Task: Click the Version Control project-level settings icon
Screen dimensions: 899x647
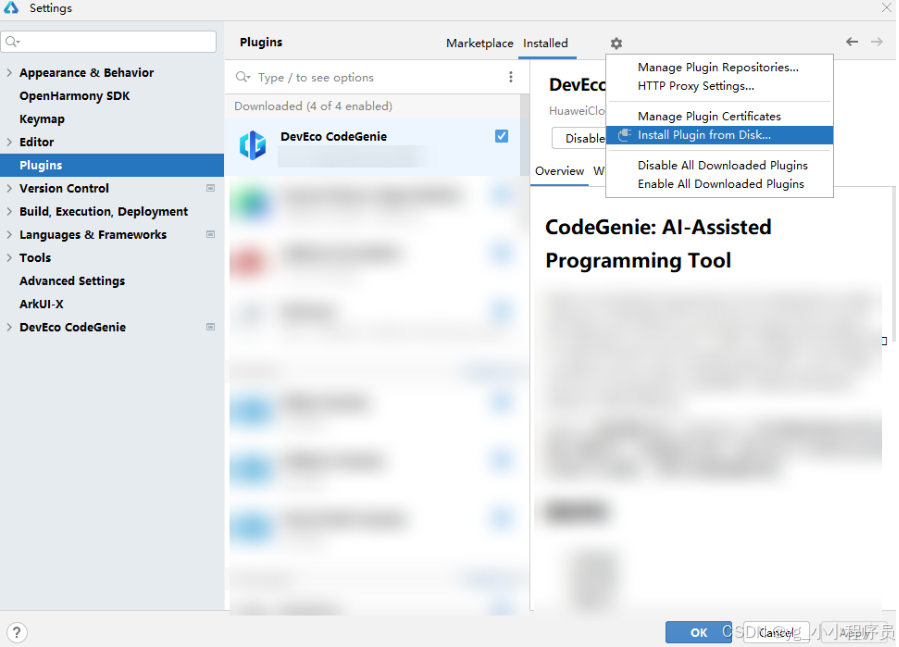Action: (211, 188)
